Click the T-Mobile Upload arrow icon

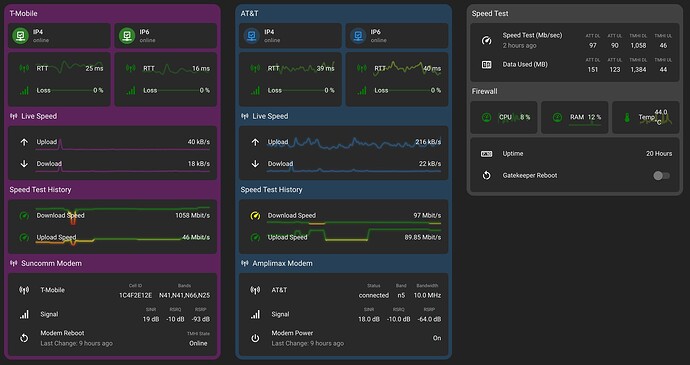pyautogui.click(x=24, y=142)
